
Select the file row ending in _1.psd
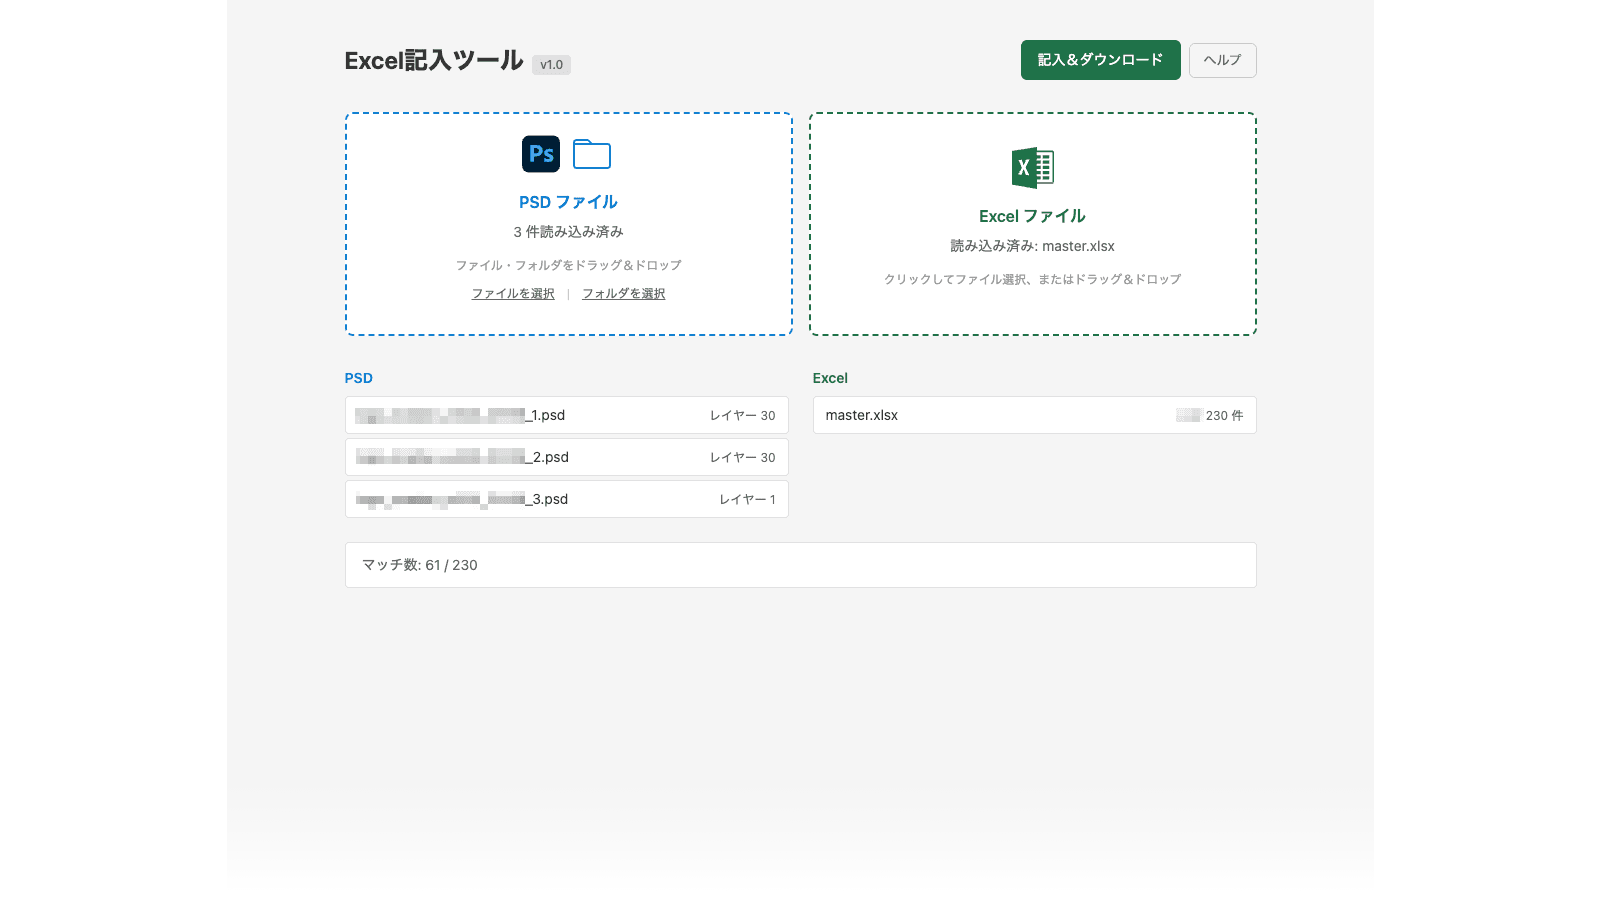[x=567, y=415]
